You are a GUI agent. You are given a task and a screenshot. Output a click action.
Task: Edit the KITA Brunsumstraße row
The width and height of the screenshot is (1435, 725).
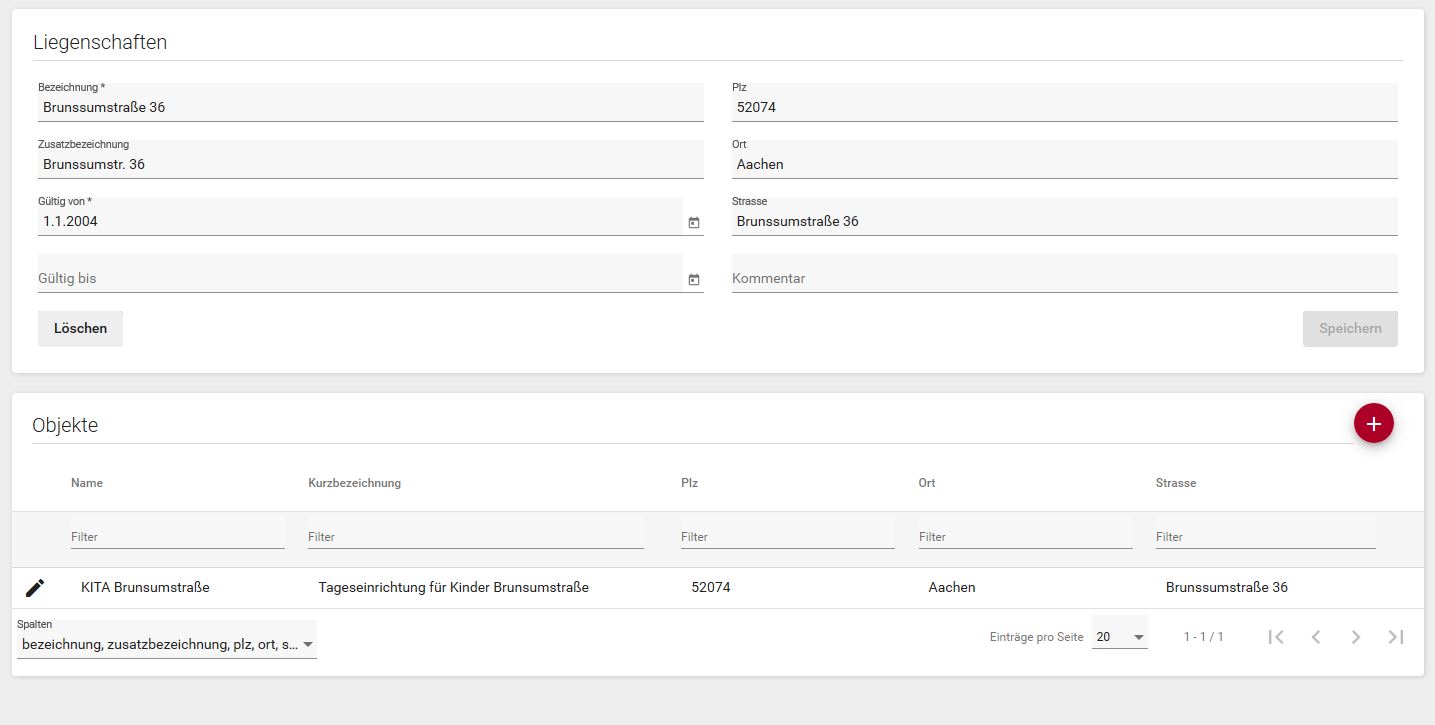[x=35, y=588]
